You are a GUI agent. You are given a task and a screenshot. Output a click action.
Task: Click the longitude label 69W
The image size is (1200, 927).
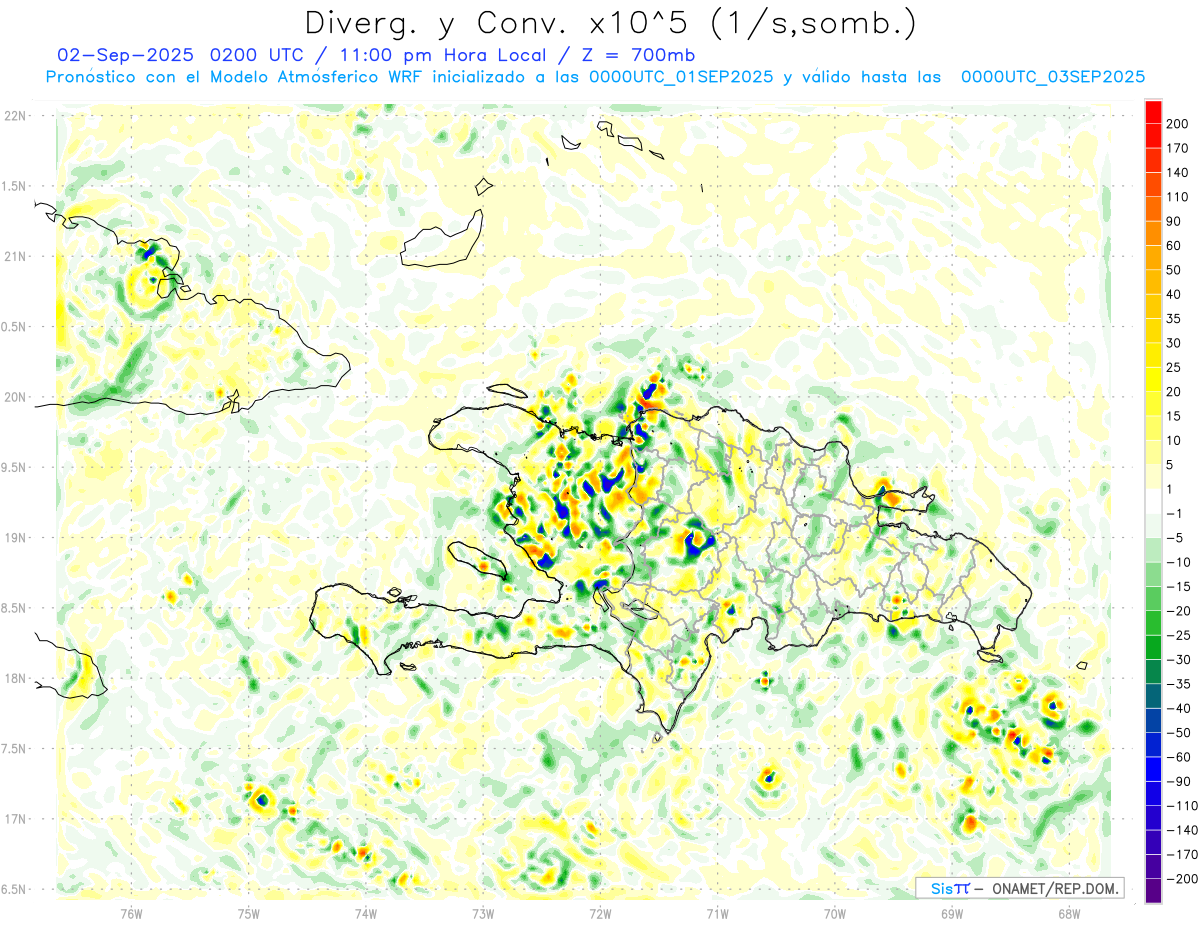pos(952,913)
